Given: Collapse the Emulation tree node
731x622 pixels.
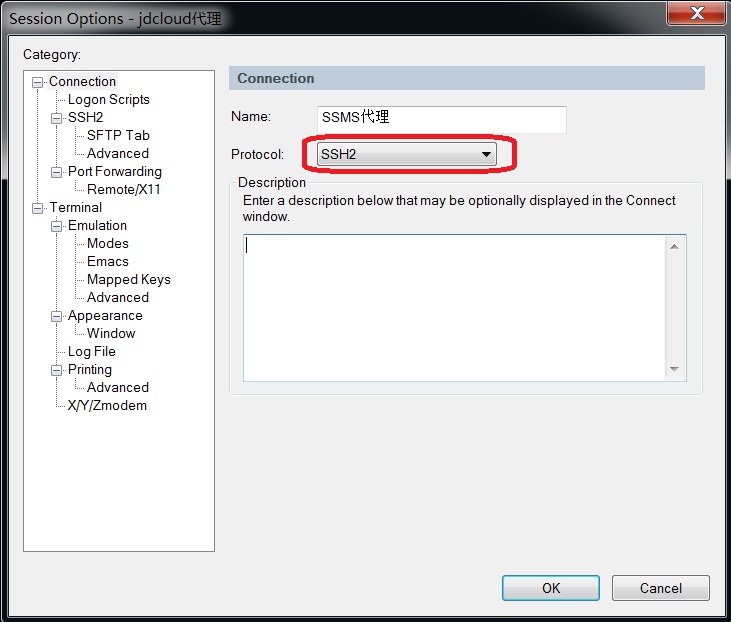Looking at the screenshot, I should [x=56, y=227].
